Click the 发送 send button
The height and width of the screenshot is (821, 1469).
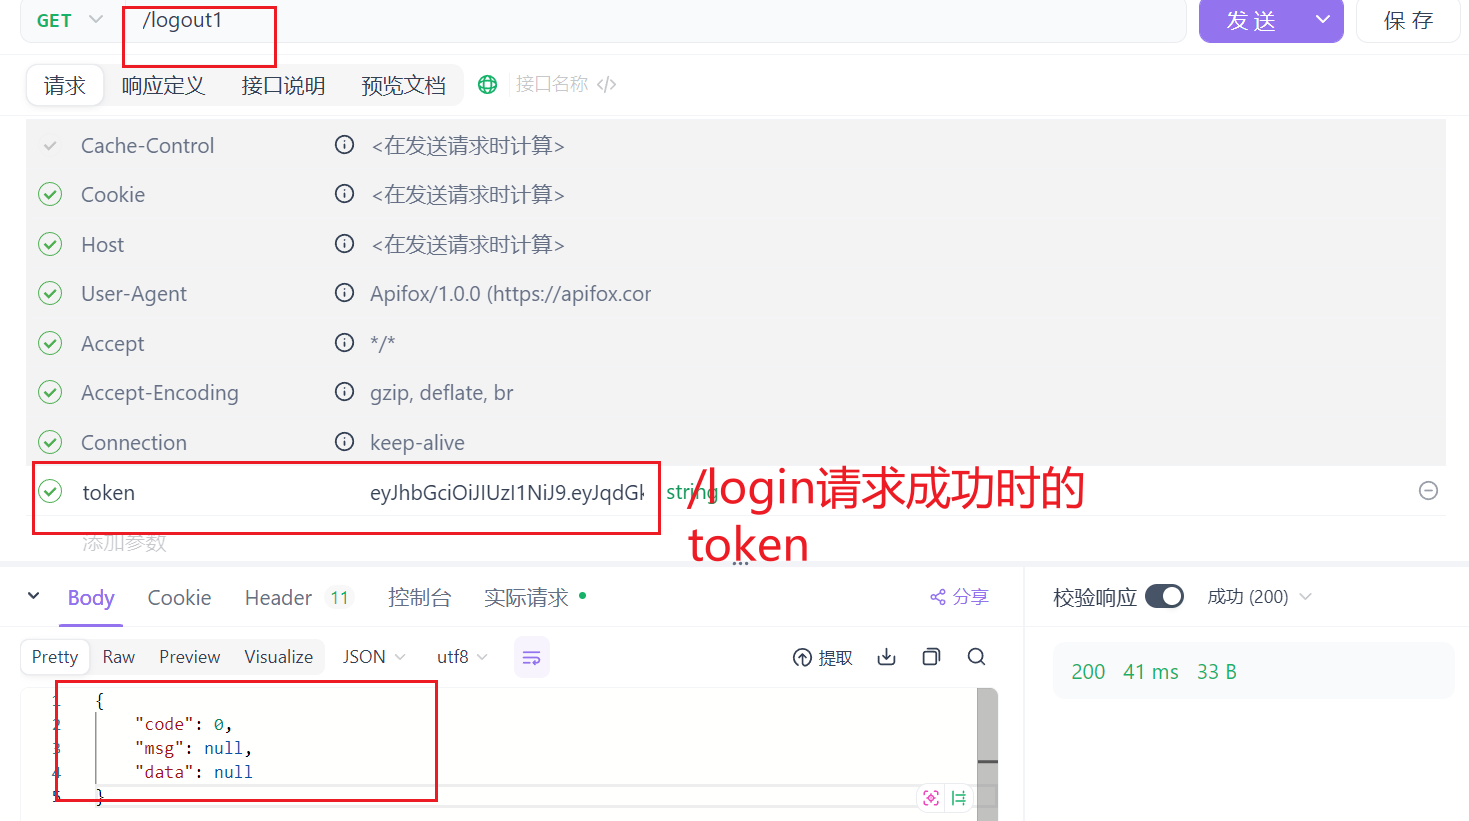coord(1251,20)
